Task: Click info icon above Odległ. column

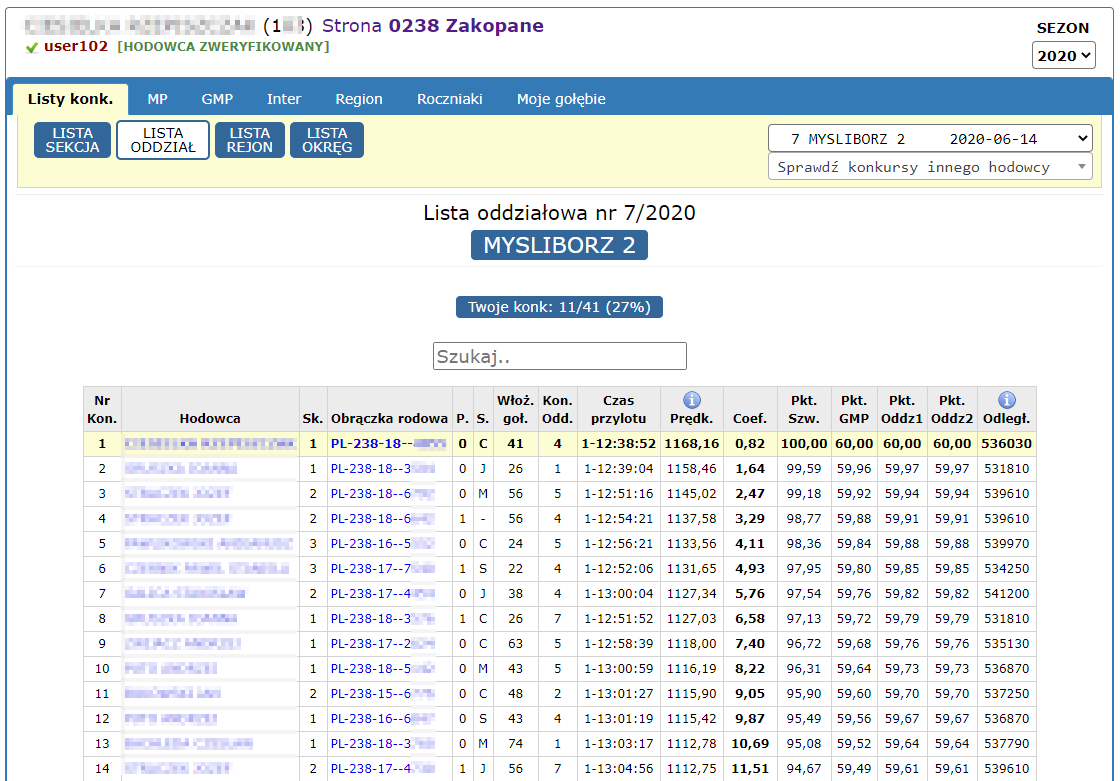Action: point(1006,400)
